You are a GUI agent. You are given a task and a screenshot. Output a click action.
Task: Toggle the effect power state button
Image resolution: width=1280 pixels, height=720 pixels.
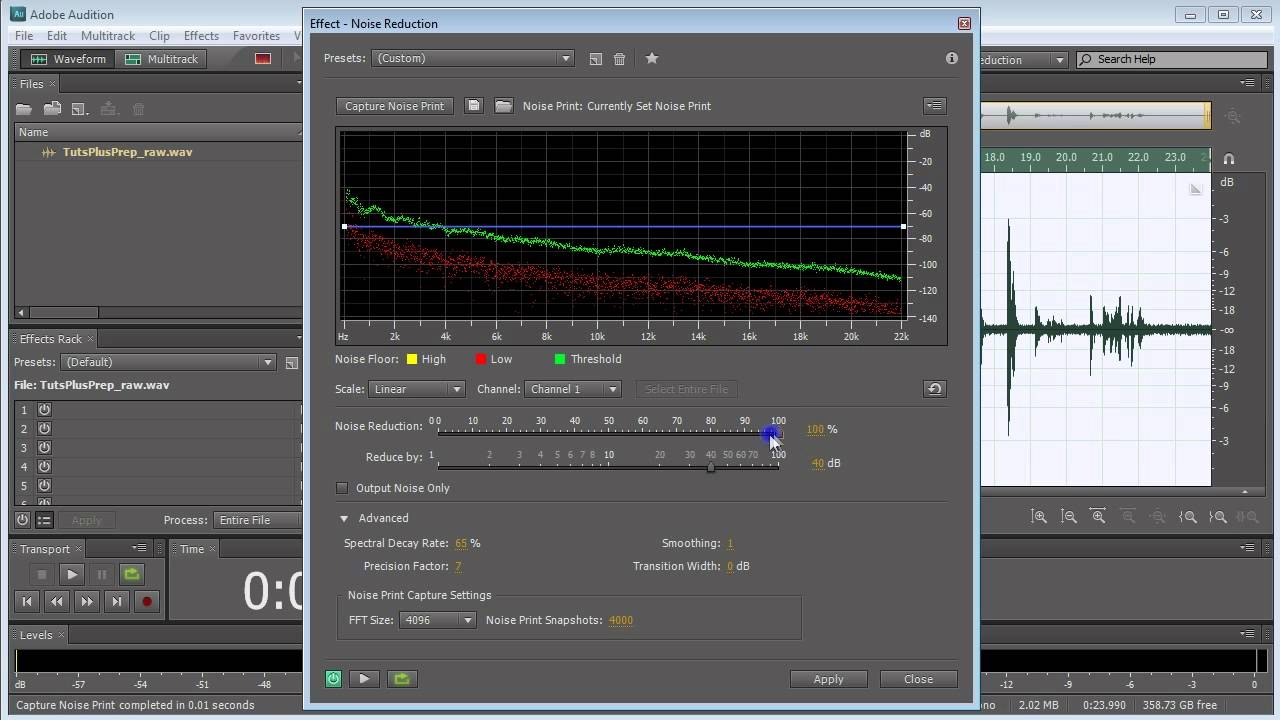pos(333,679)
